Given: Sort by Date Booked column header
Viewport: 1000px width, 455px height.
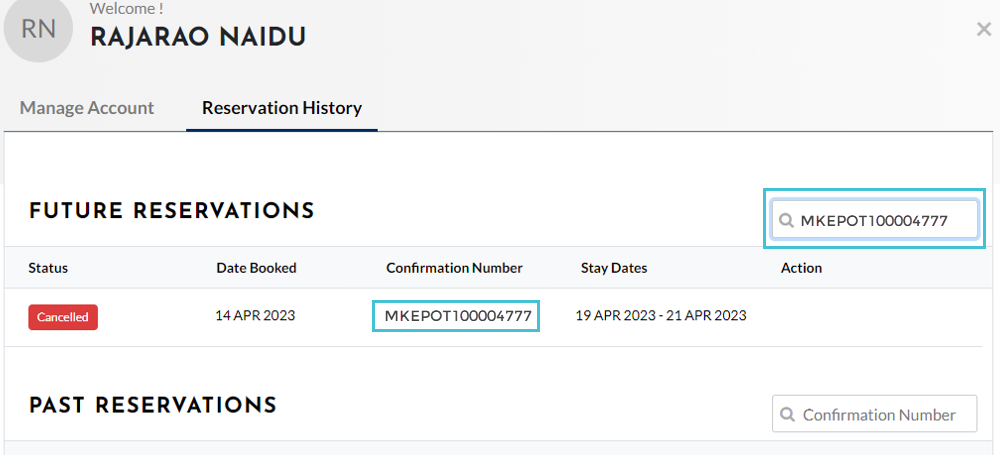Looking at the screenshot, I should 256,268.
